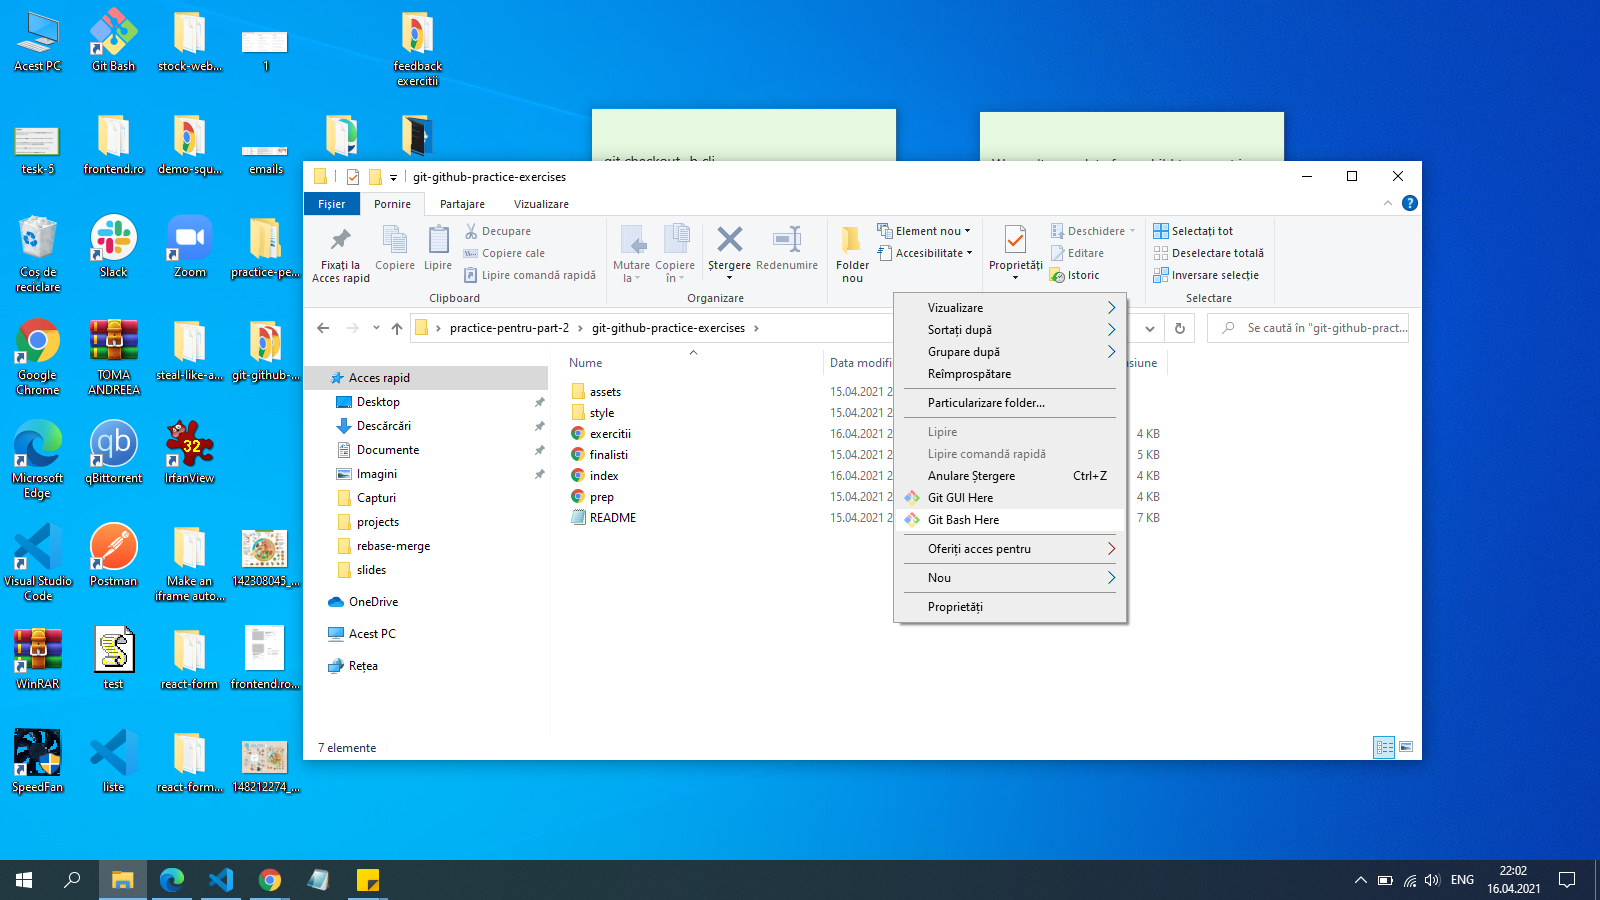Screen dimensions: 1600x900
Task: Choose Git Bash Here from context menu
Action: point(963,520)
